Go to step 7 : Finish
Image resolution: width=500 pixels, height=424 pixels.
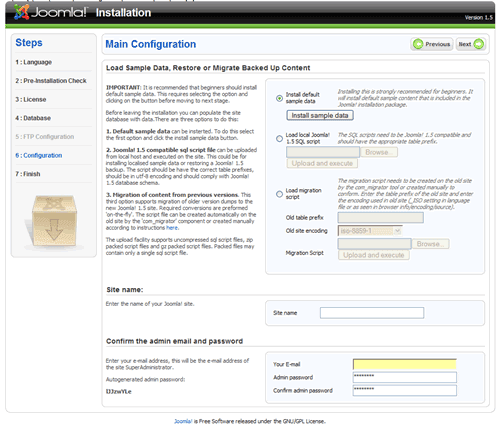(28, 174)
